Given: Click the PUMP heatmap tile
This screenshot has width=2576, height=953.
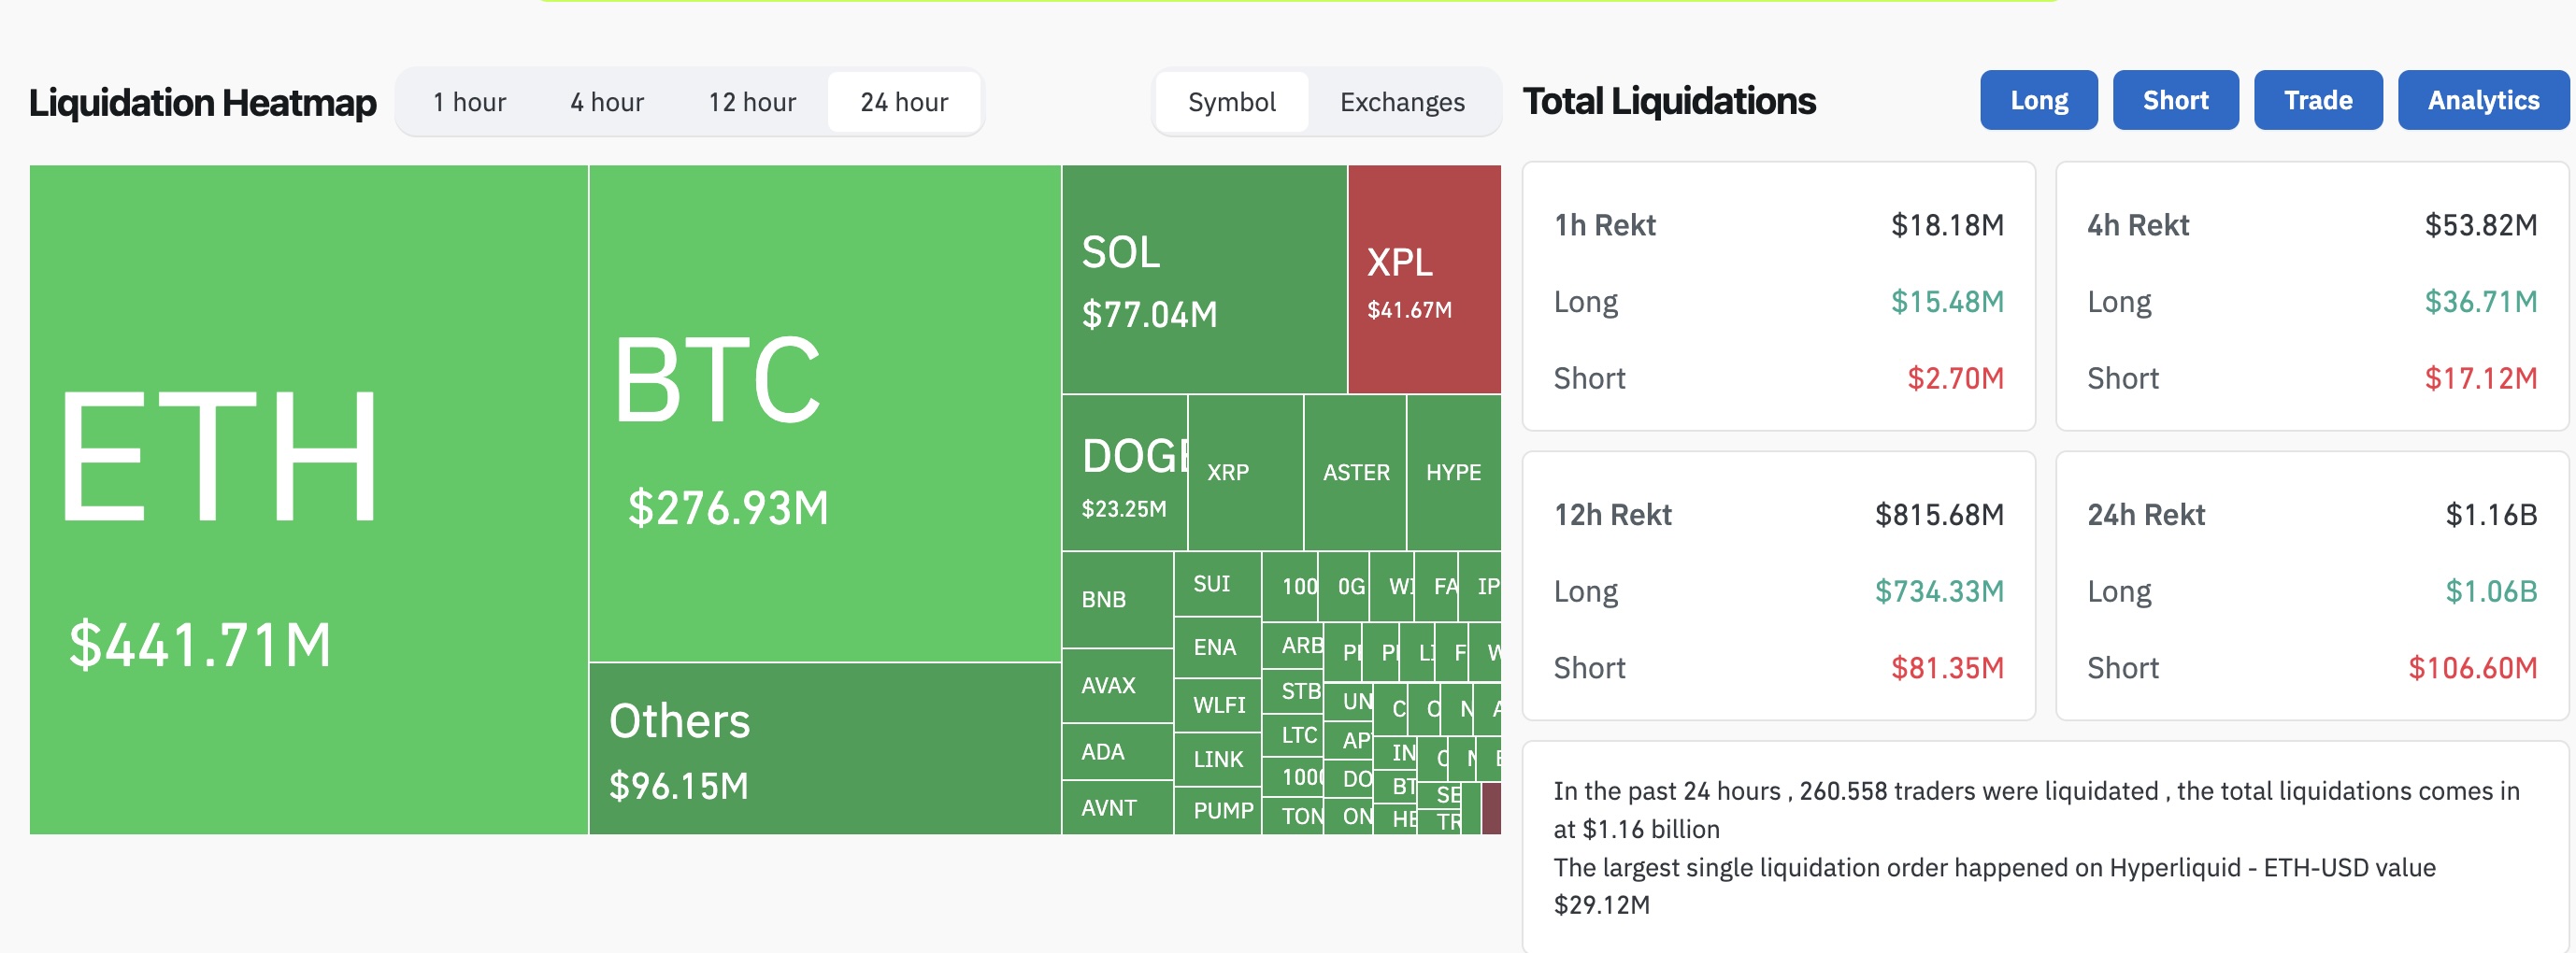Looking at the screenshot, I should pos(1217,810).
